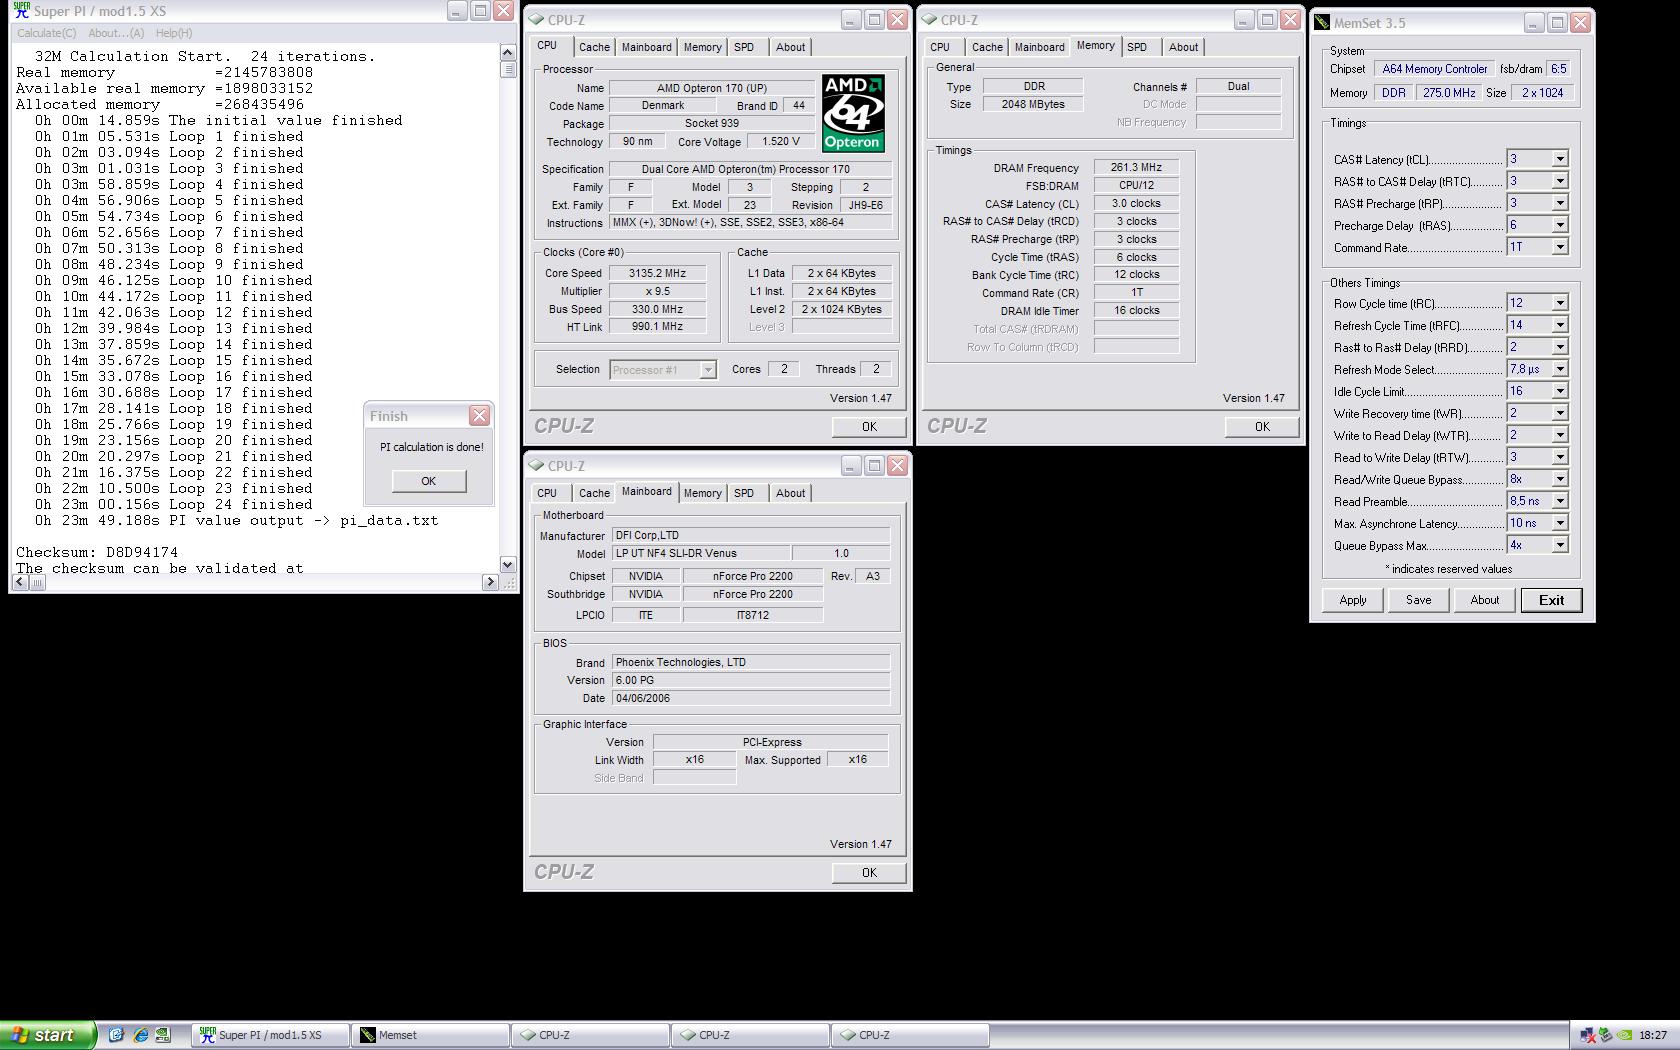
Task: Click Super PI scroll up arrow
Action: [508, 53]
